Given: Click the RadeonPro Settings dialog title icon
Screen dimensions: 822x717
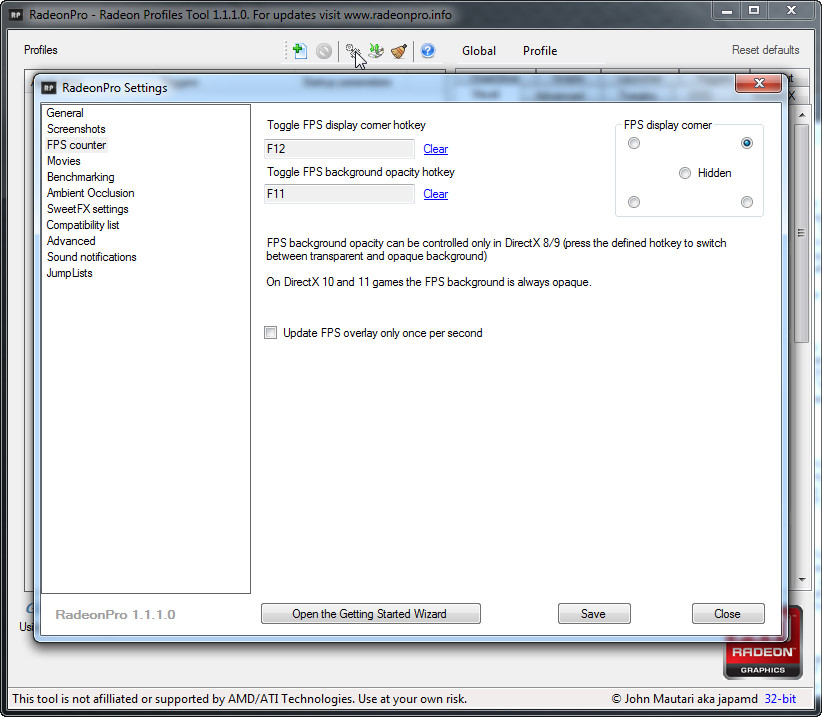Looking at the screenshot, I should point(49,88).
